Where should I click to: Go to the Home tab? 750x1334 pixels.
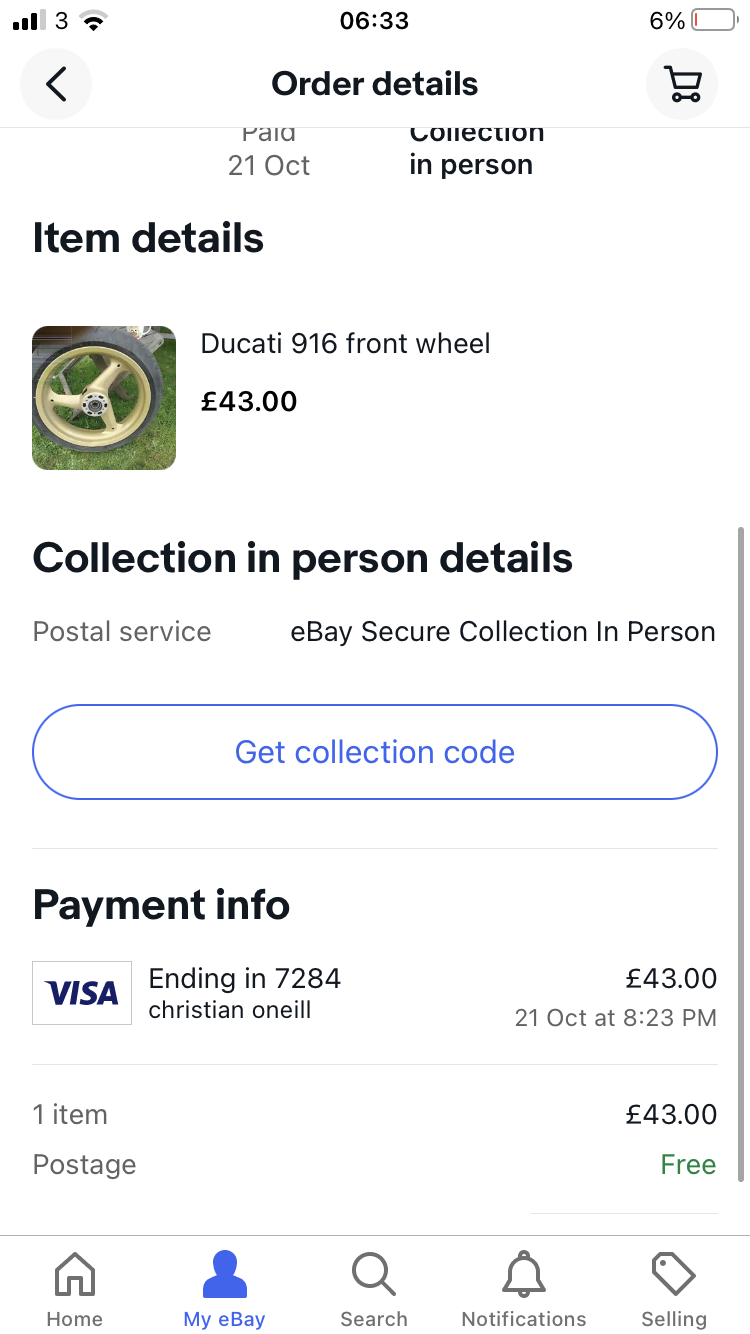pyautogui.click(x=75, y=1290)
